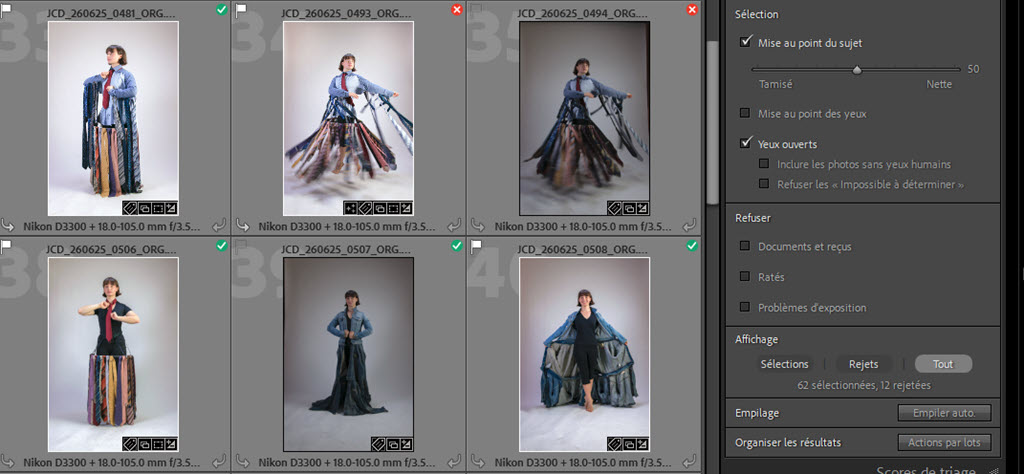The width and height of the screenshot is (1024, 474).
Task: Click the file name JCD_260625_0507_ORG
Action: [348, 249]
